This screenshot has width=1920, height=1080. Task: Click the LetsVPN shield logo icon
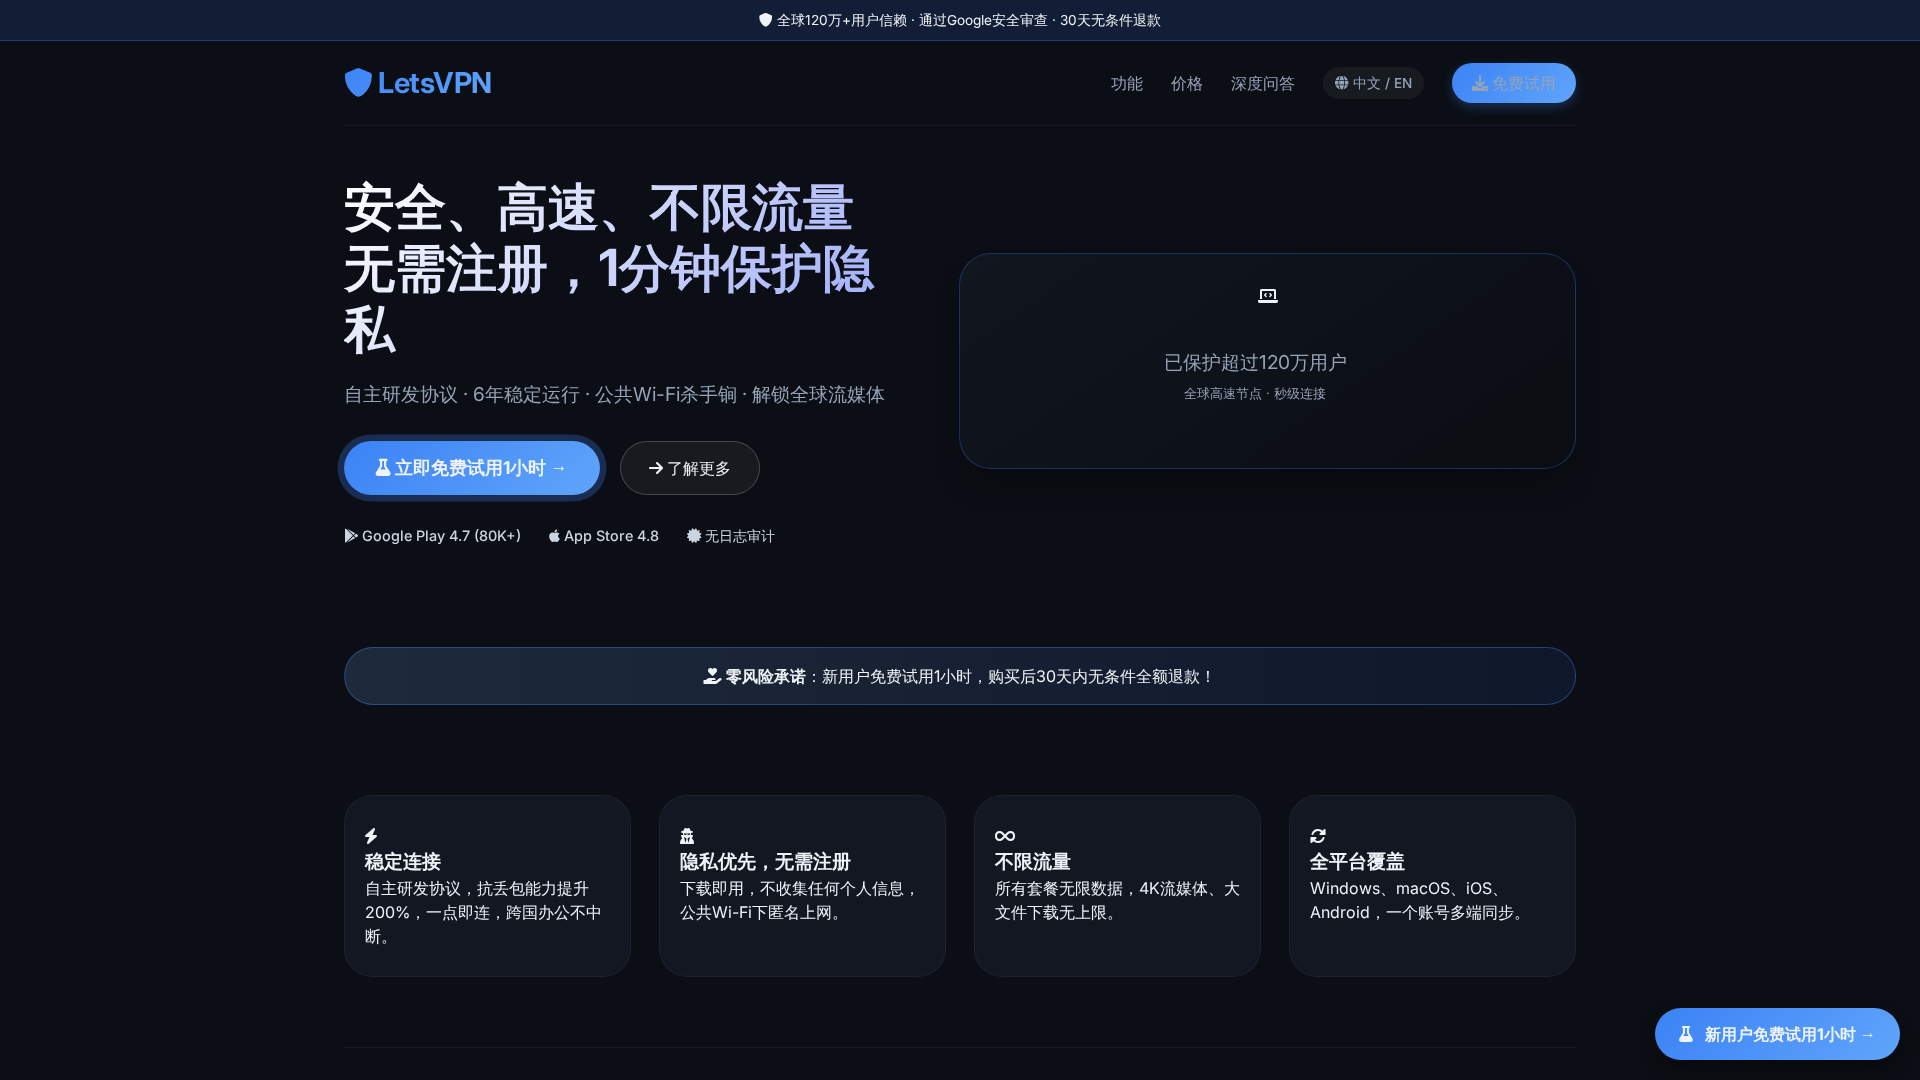pos(358,83)
